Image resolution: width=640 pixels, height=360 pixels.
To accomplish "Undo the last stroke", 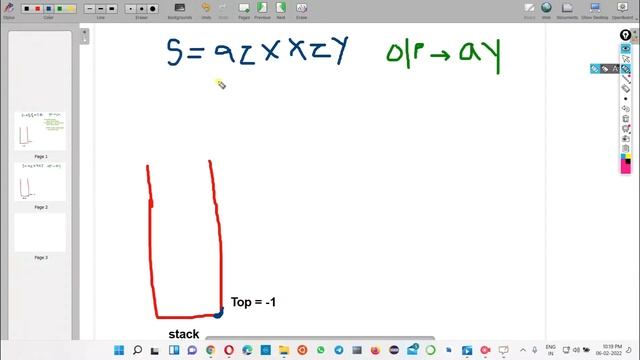I will [206, 10].
